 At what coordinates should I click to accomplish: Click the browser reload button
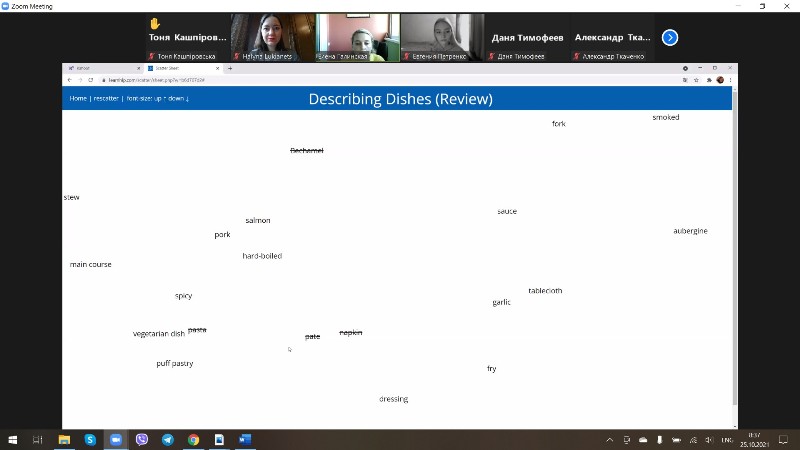[90, 80]
